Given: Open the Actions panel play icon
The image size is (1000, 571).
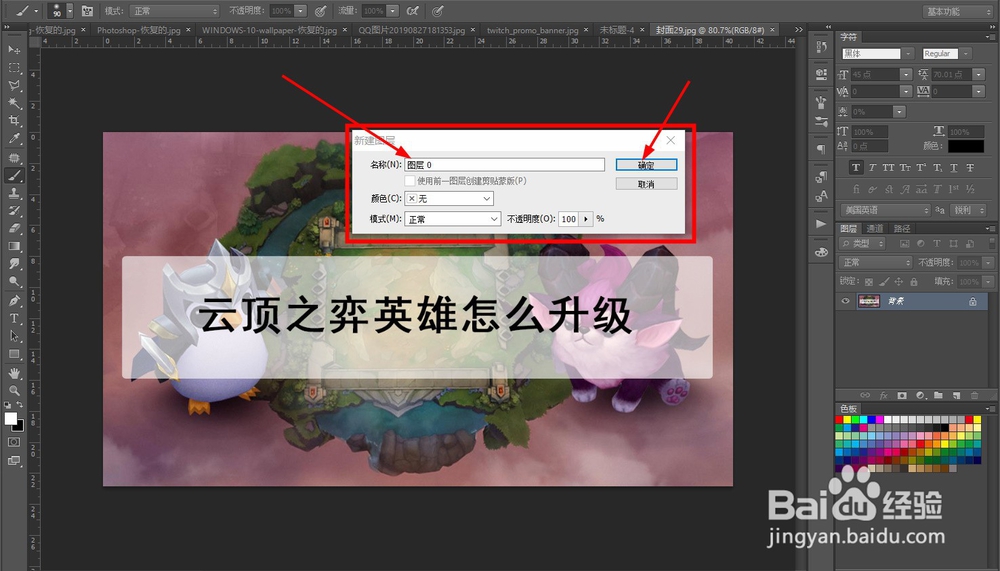Looking at the screenshot, I should 821,224.
